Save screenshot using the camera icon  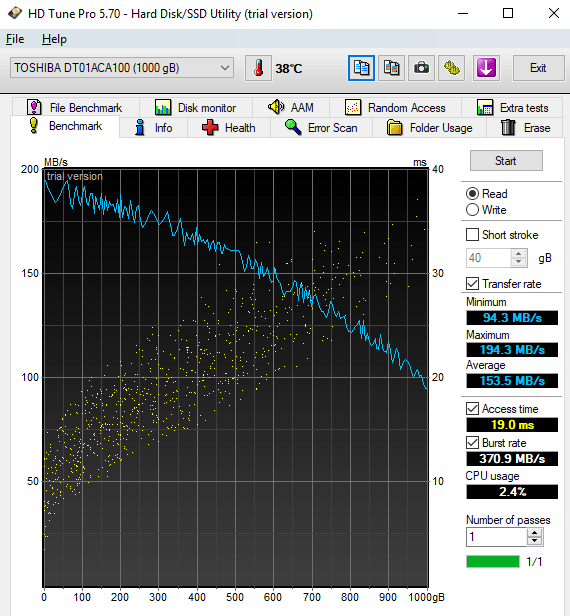(422, 68)
